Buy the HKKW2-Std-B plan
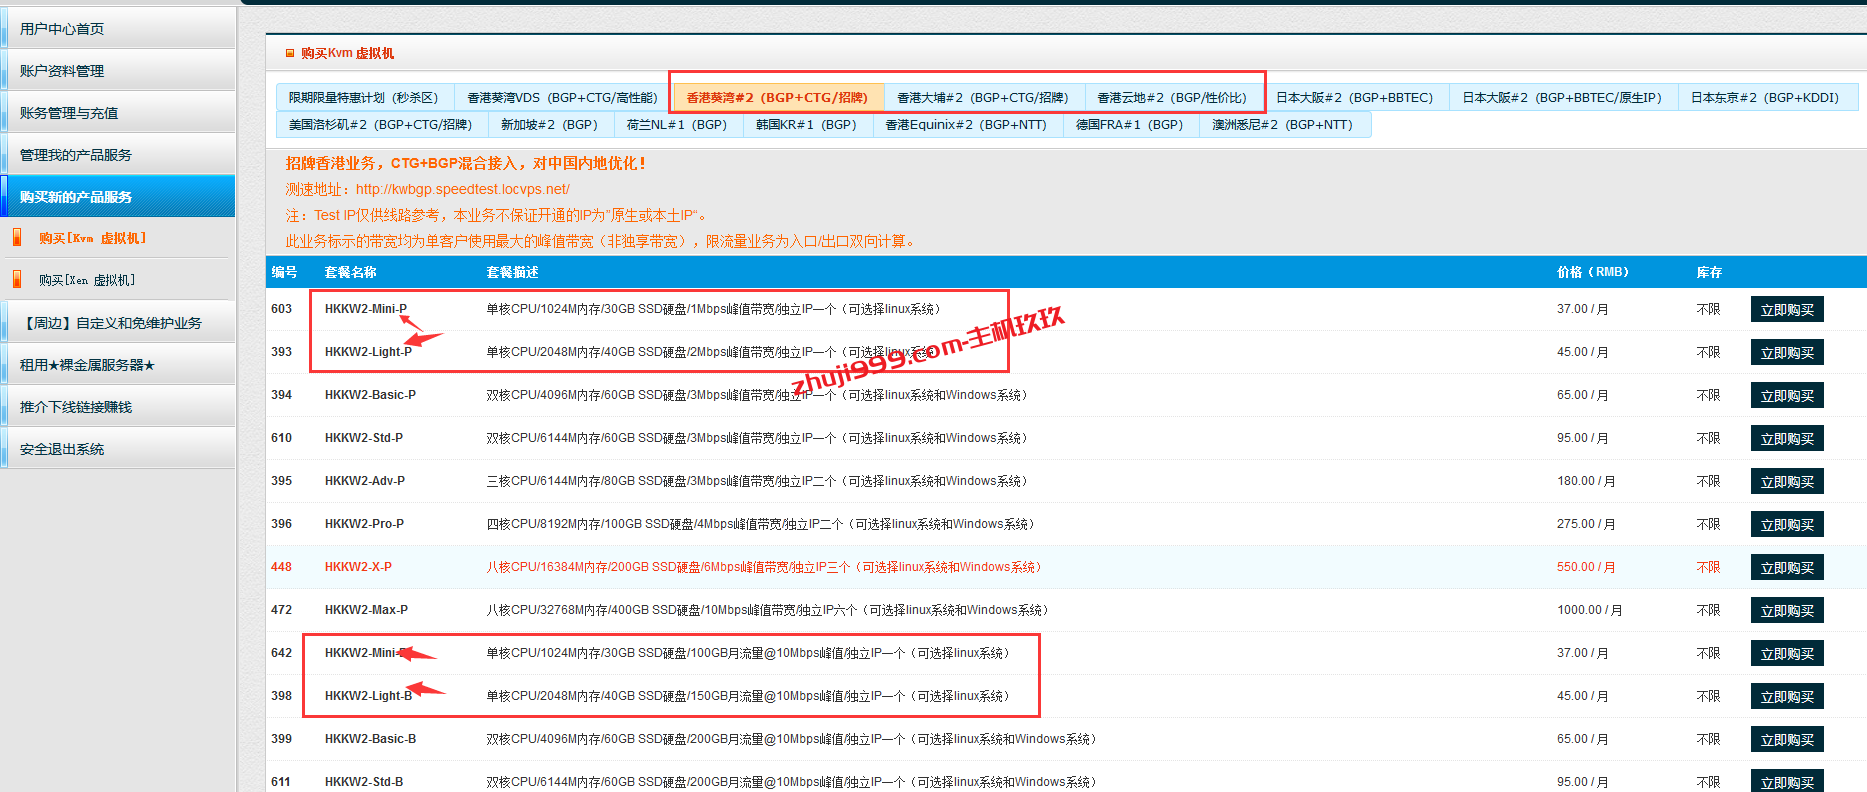Screen dimensions: 1867x792 [1787, 781]
